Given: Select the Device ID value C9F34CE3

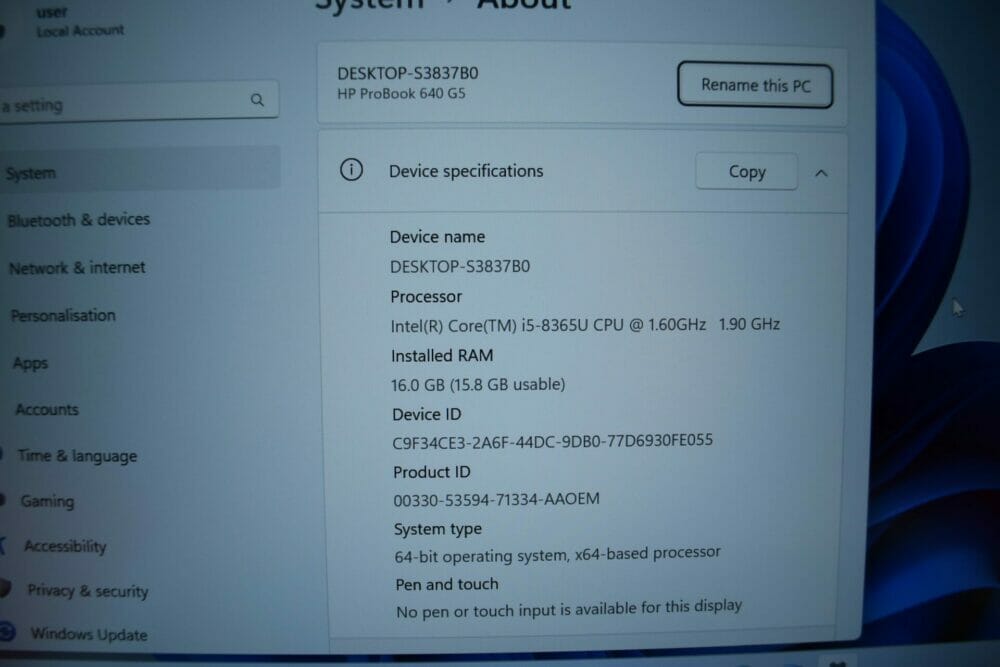Looking at the screenshot, I should [552, 441].
